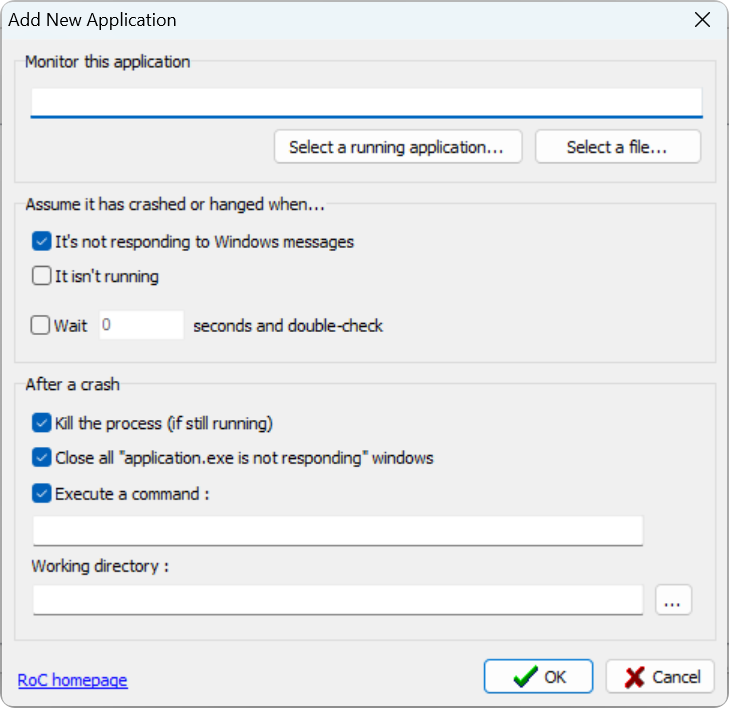Viewport: 729px width, 708px height.
Task: Click the Execute a command text field
Action: (337, 531)
